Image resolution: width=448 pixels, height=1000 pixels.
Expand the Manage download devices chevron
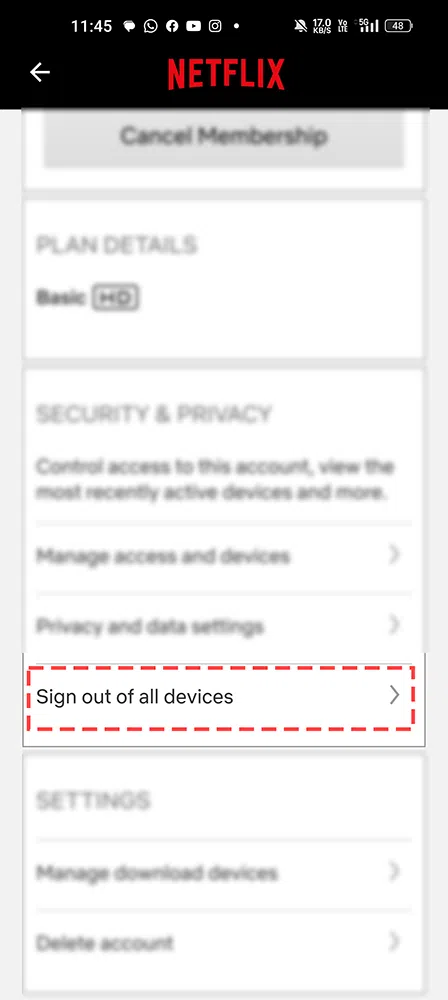pyautogui.click(x=394, y=871)
